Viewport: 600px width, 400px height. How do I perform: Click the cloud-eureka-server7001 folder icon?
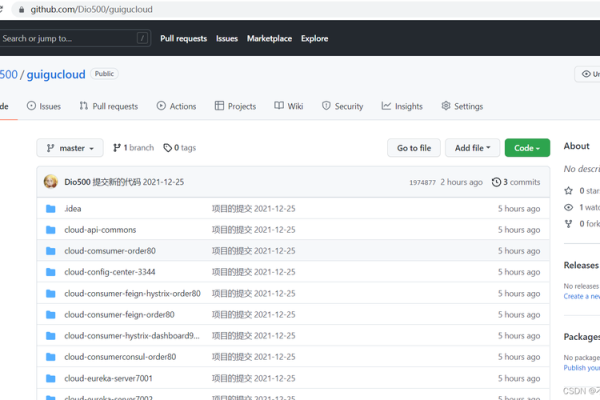coord(51,378)
